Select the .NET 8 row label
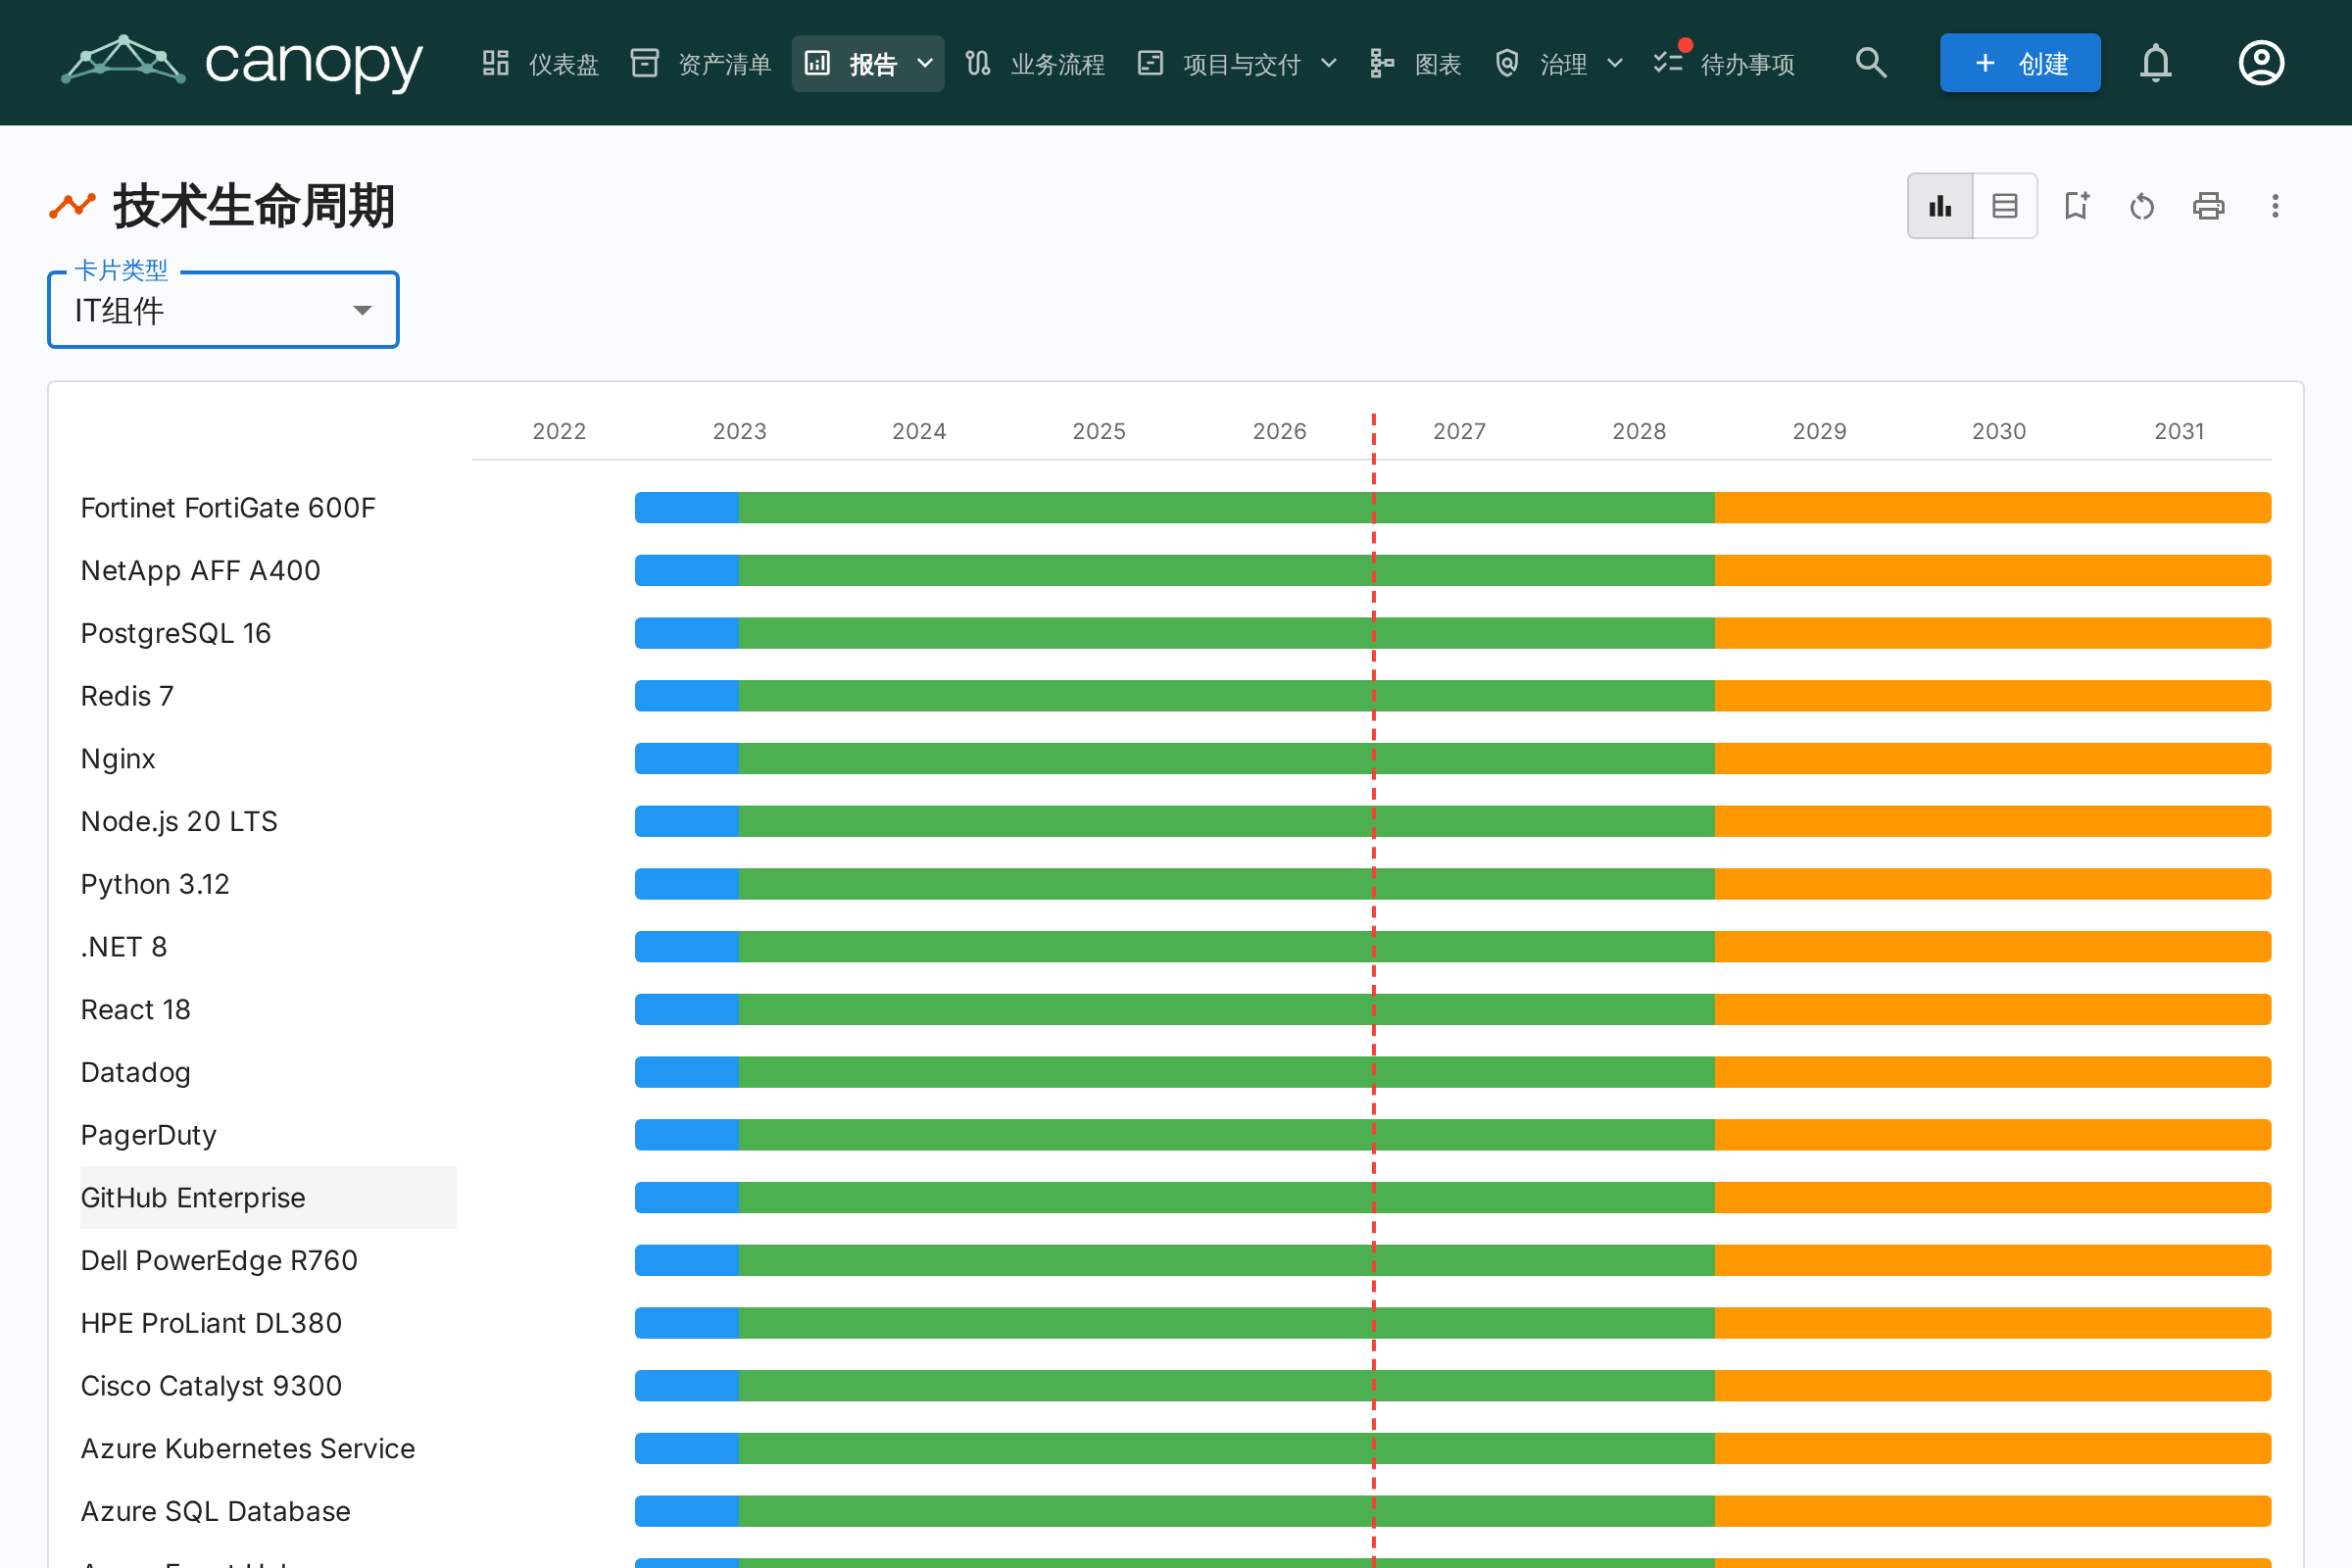The height and width of the screenshot is (1568, 2352). point(124,947)
